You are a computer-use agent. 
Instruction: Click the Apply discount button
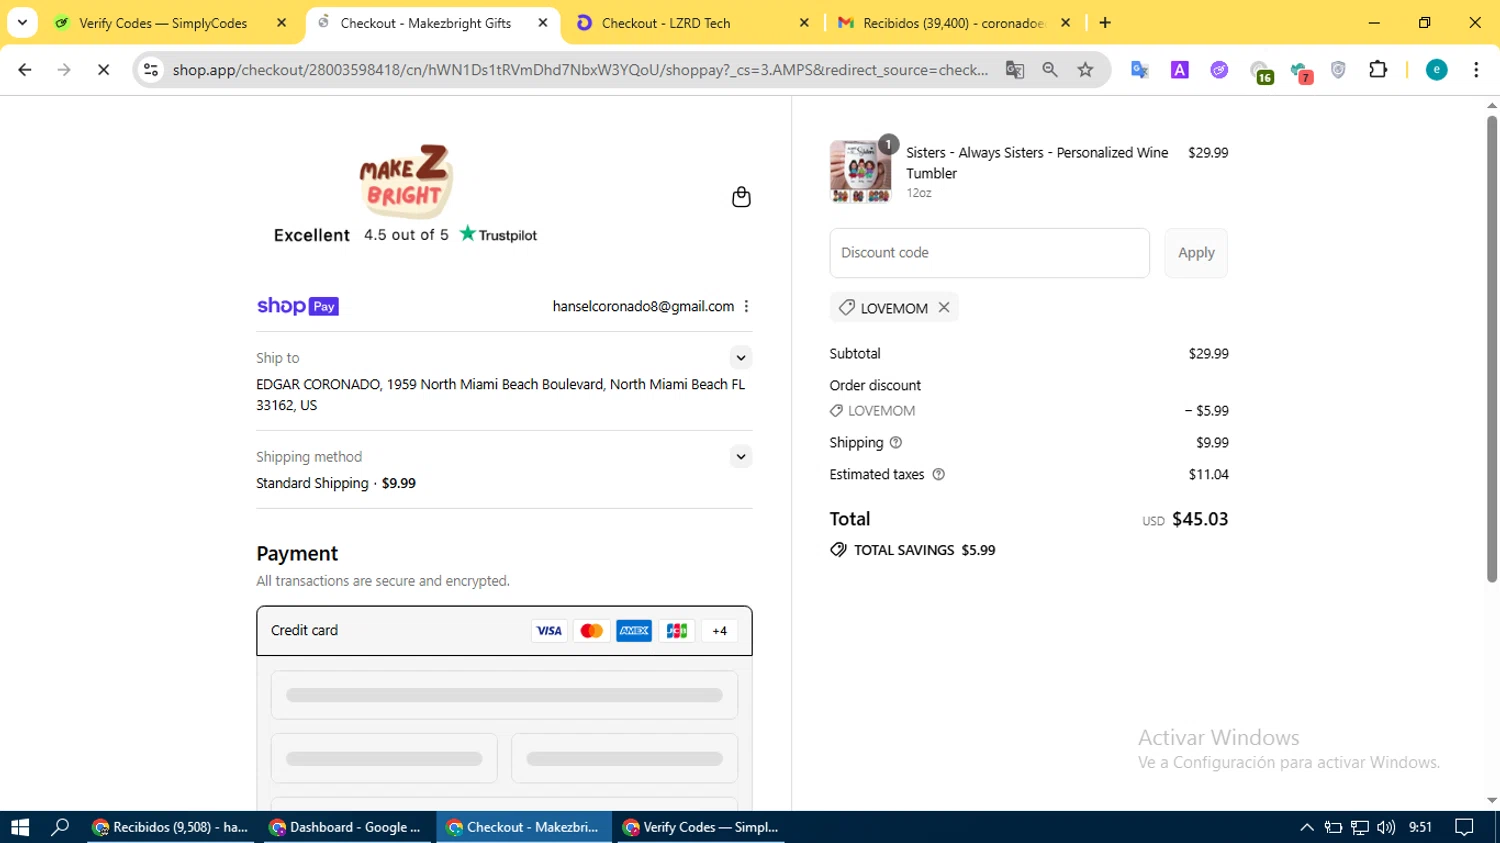[x=1196, y=253]
